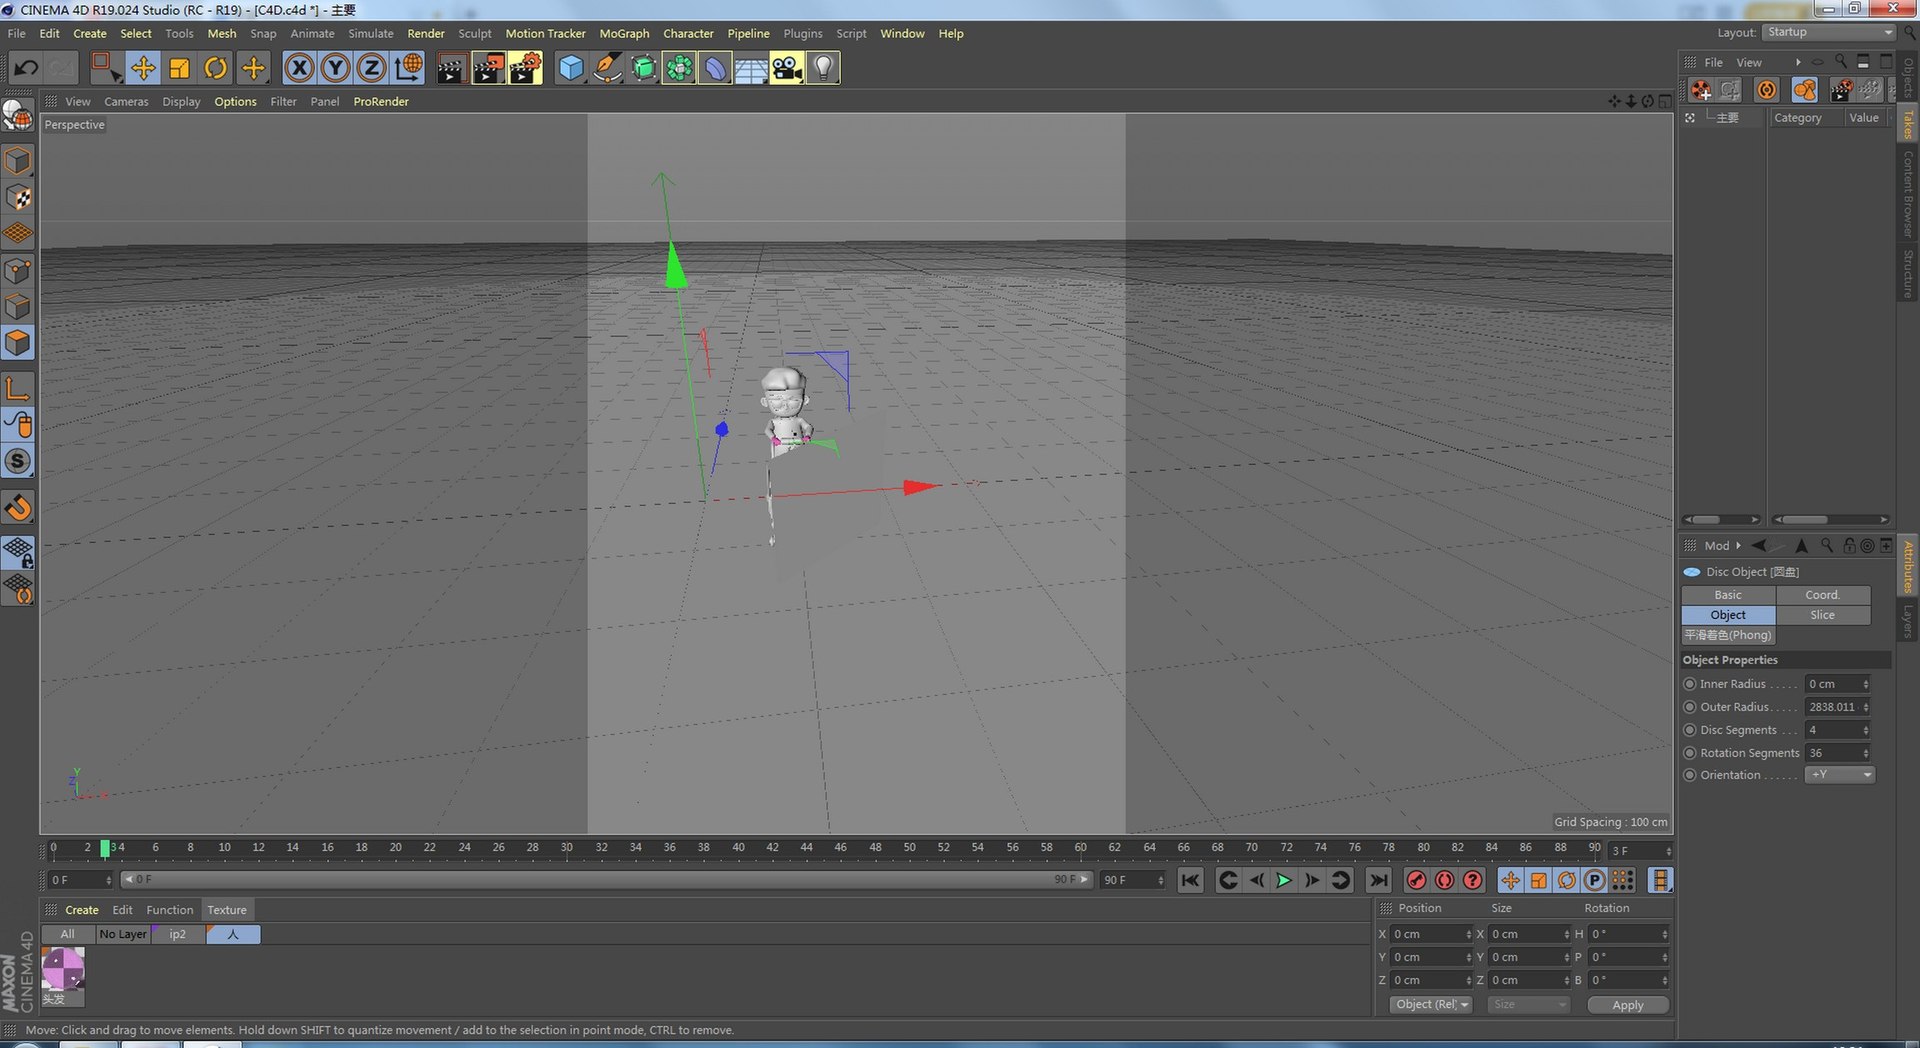Select the No Layer material filter
Viewport: 1920px width, 1048px height.
pos(123,934)
